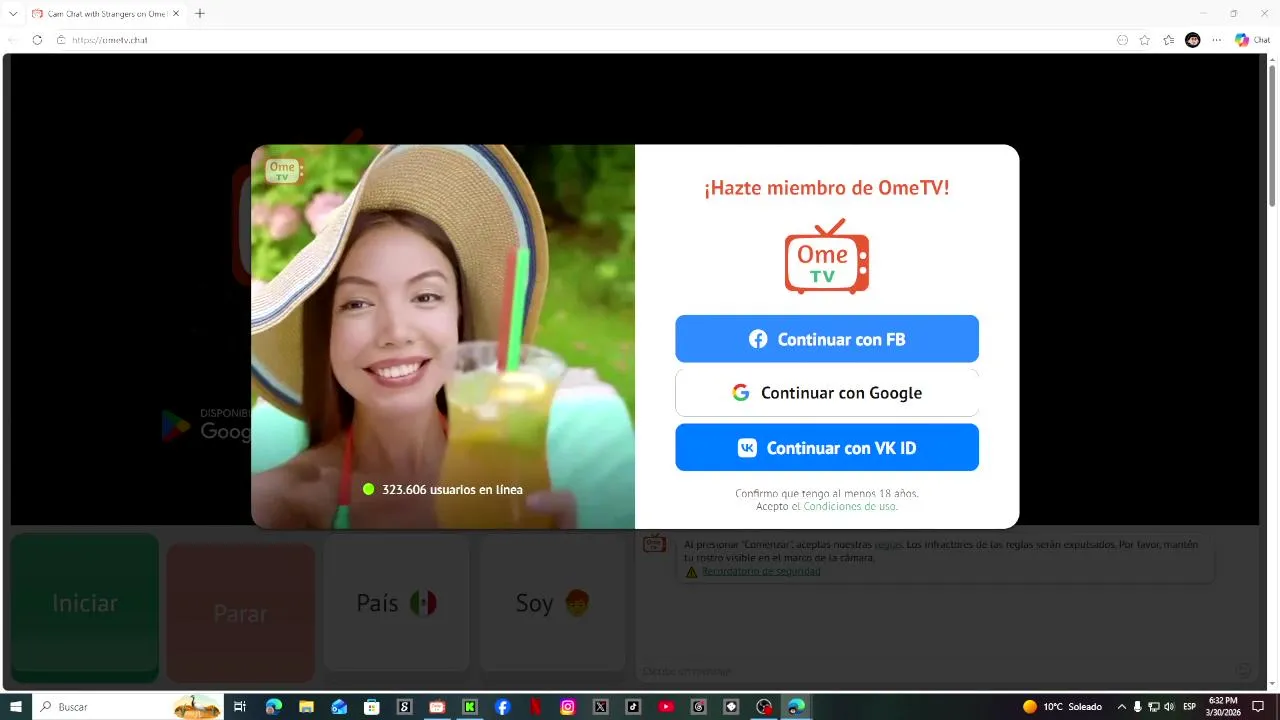Click '323.606 usuarios en línea' text
This screenshot has width=1280, height=720.
pos(452,489)
